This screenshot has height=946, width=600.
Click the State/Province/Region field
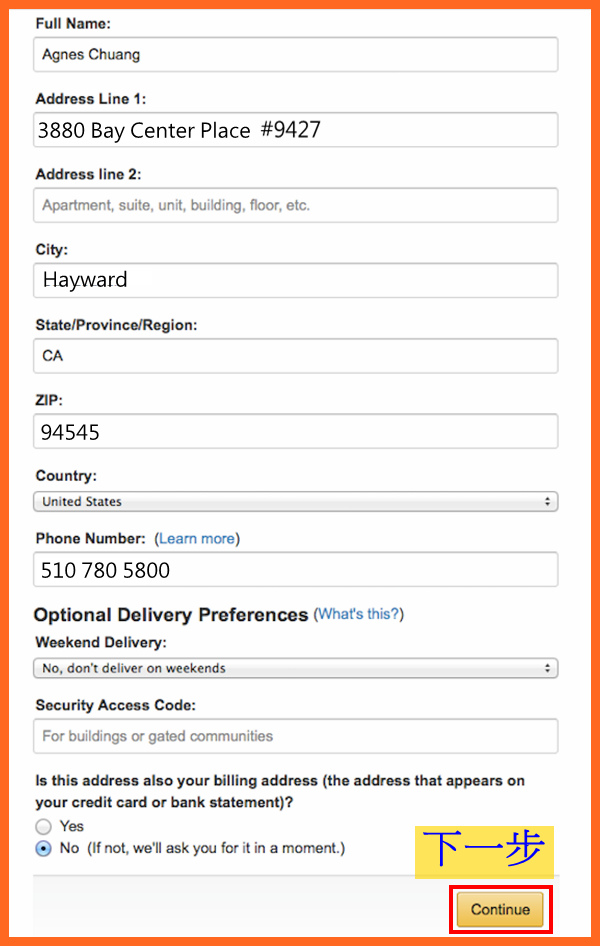[x=296, y=355]
